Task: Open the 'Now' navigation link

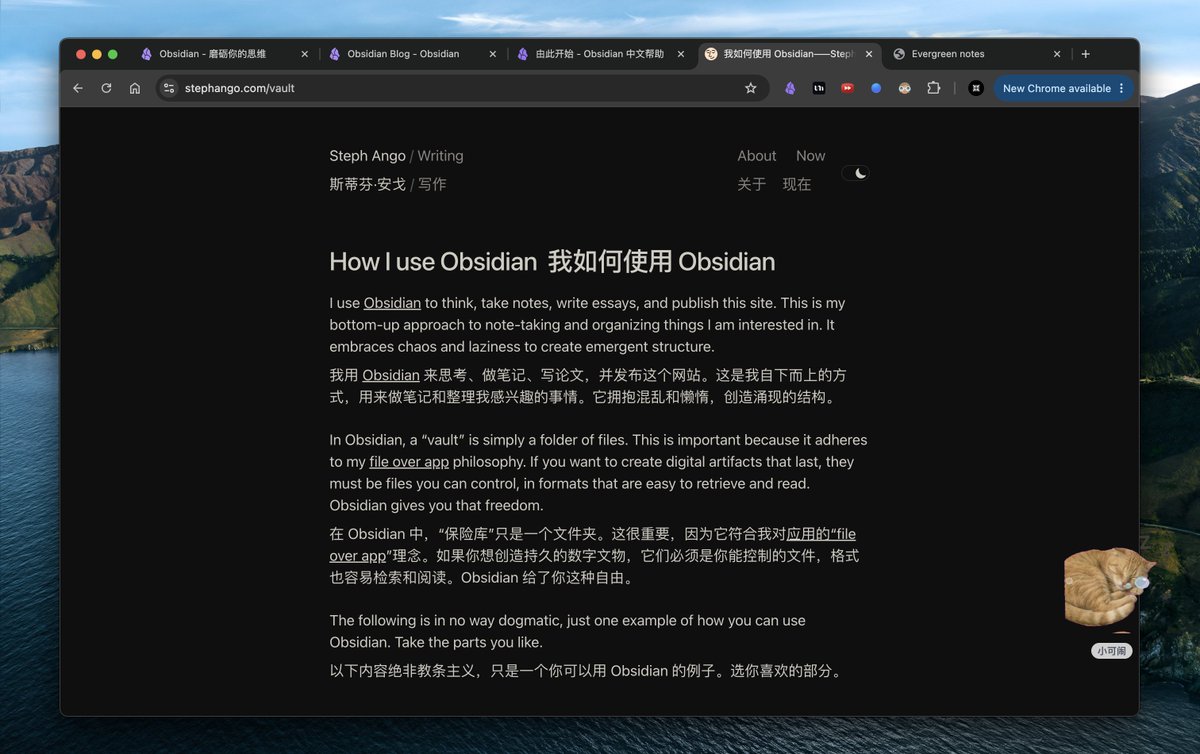Action: (x=811, y=156)
